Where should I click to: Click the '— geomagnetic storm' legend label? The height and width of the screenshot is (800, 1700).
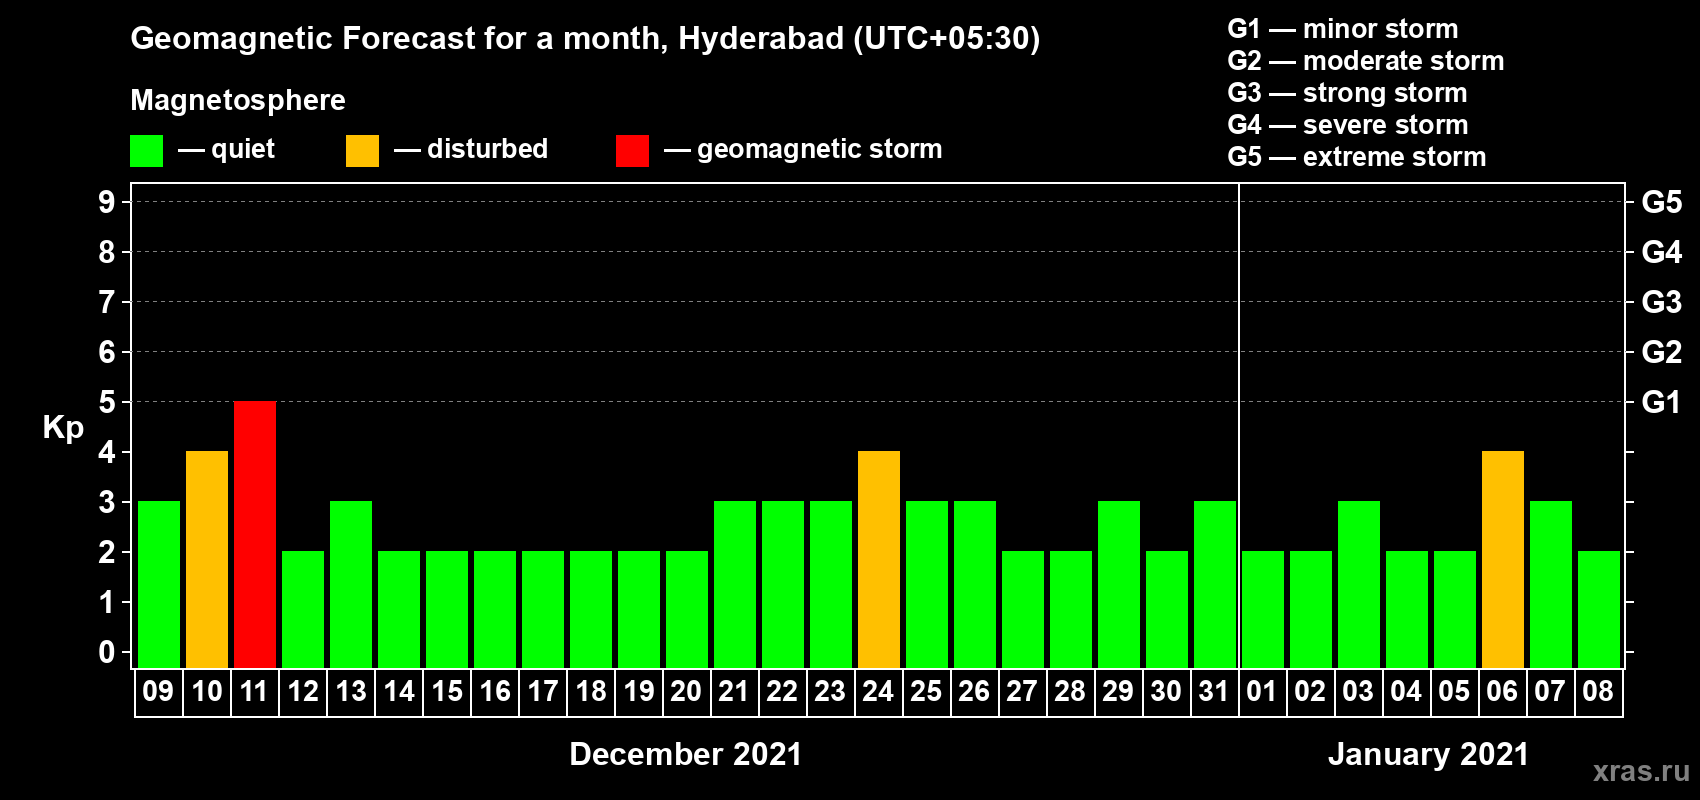[803, 150]
